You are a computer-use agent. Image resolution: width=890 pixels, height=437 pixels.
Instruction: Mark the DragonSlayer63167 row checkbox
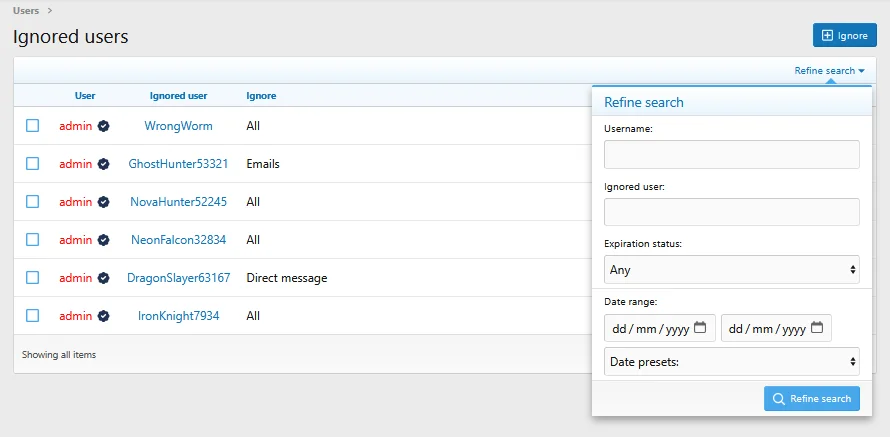click(x=32, y=278)
